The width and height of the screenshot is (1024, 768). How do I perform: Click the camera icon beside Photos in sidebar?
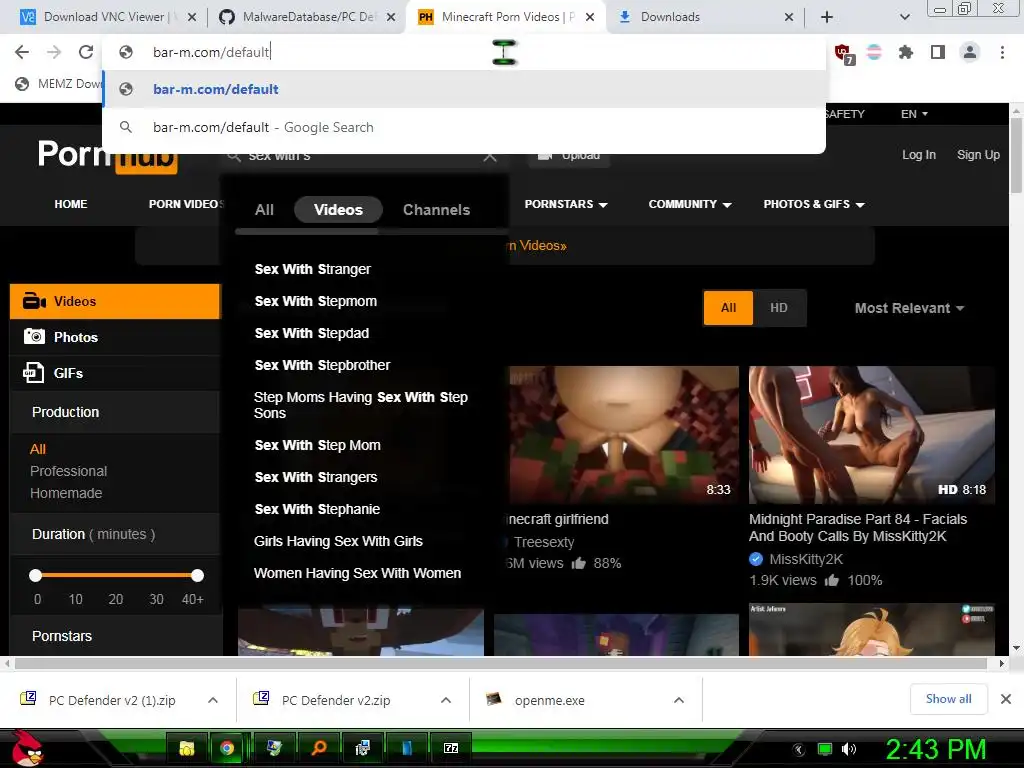coord(35,336)
